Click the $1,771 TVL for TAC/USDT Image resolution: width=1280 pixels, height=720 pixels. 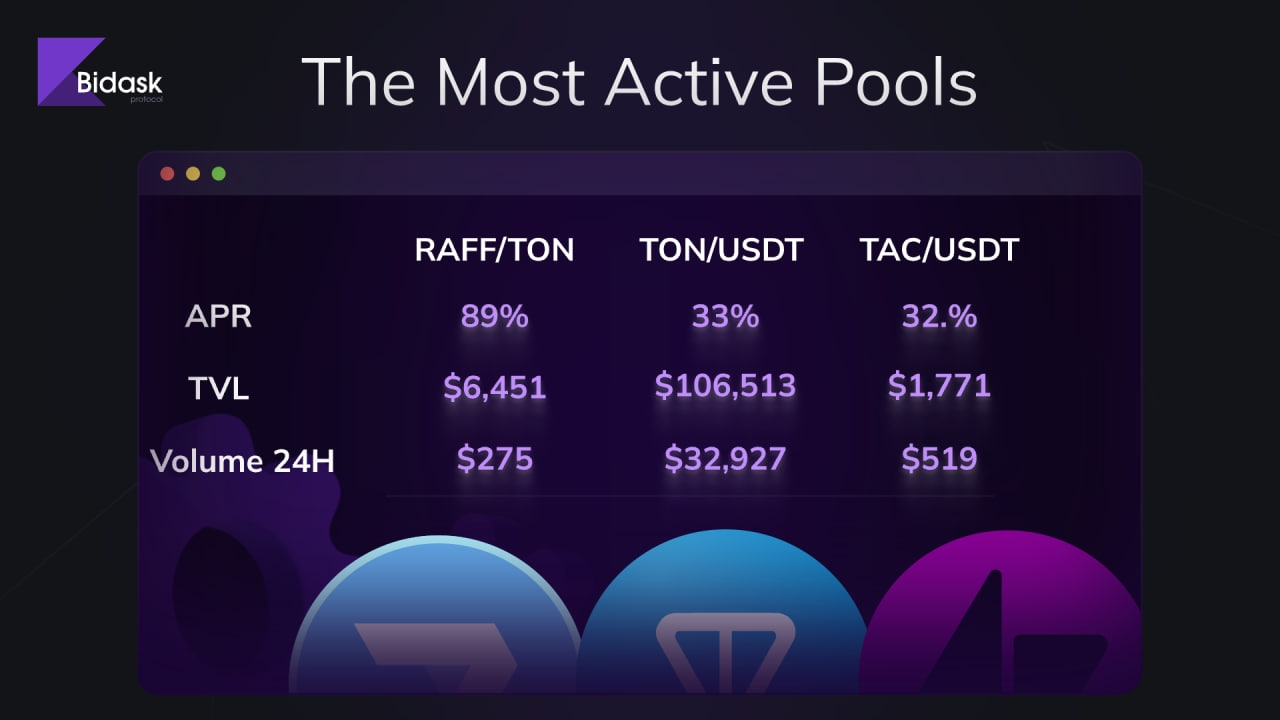point(939,385)
